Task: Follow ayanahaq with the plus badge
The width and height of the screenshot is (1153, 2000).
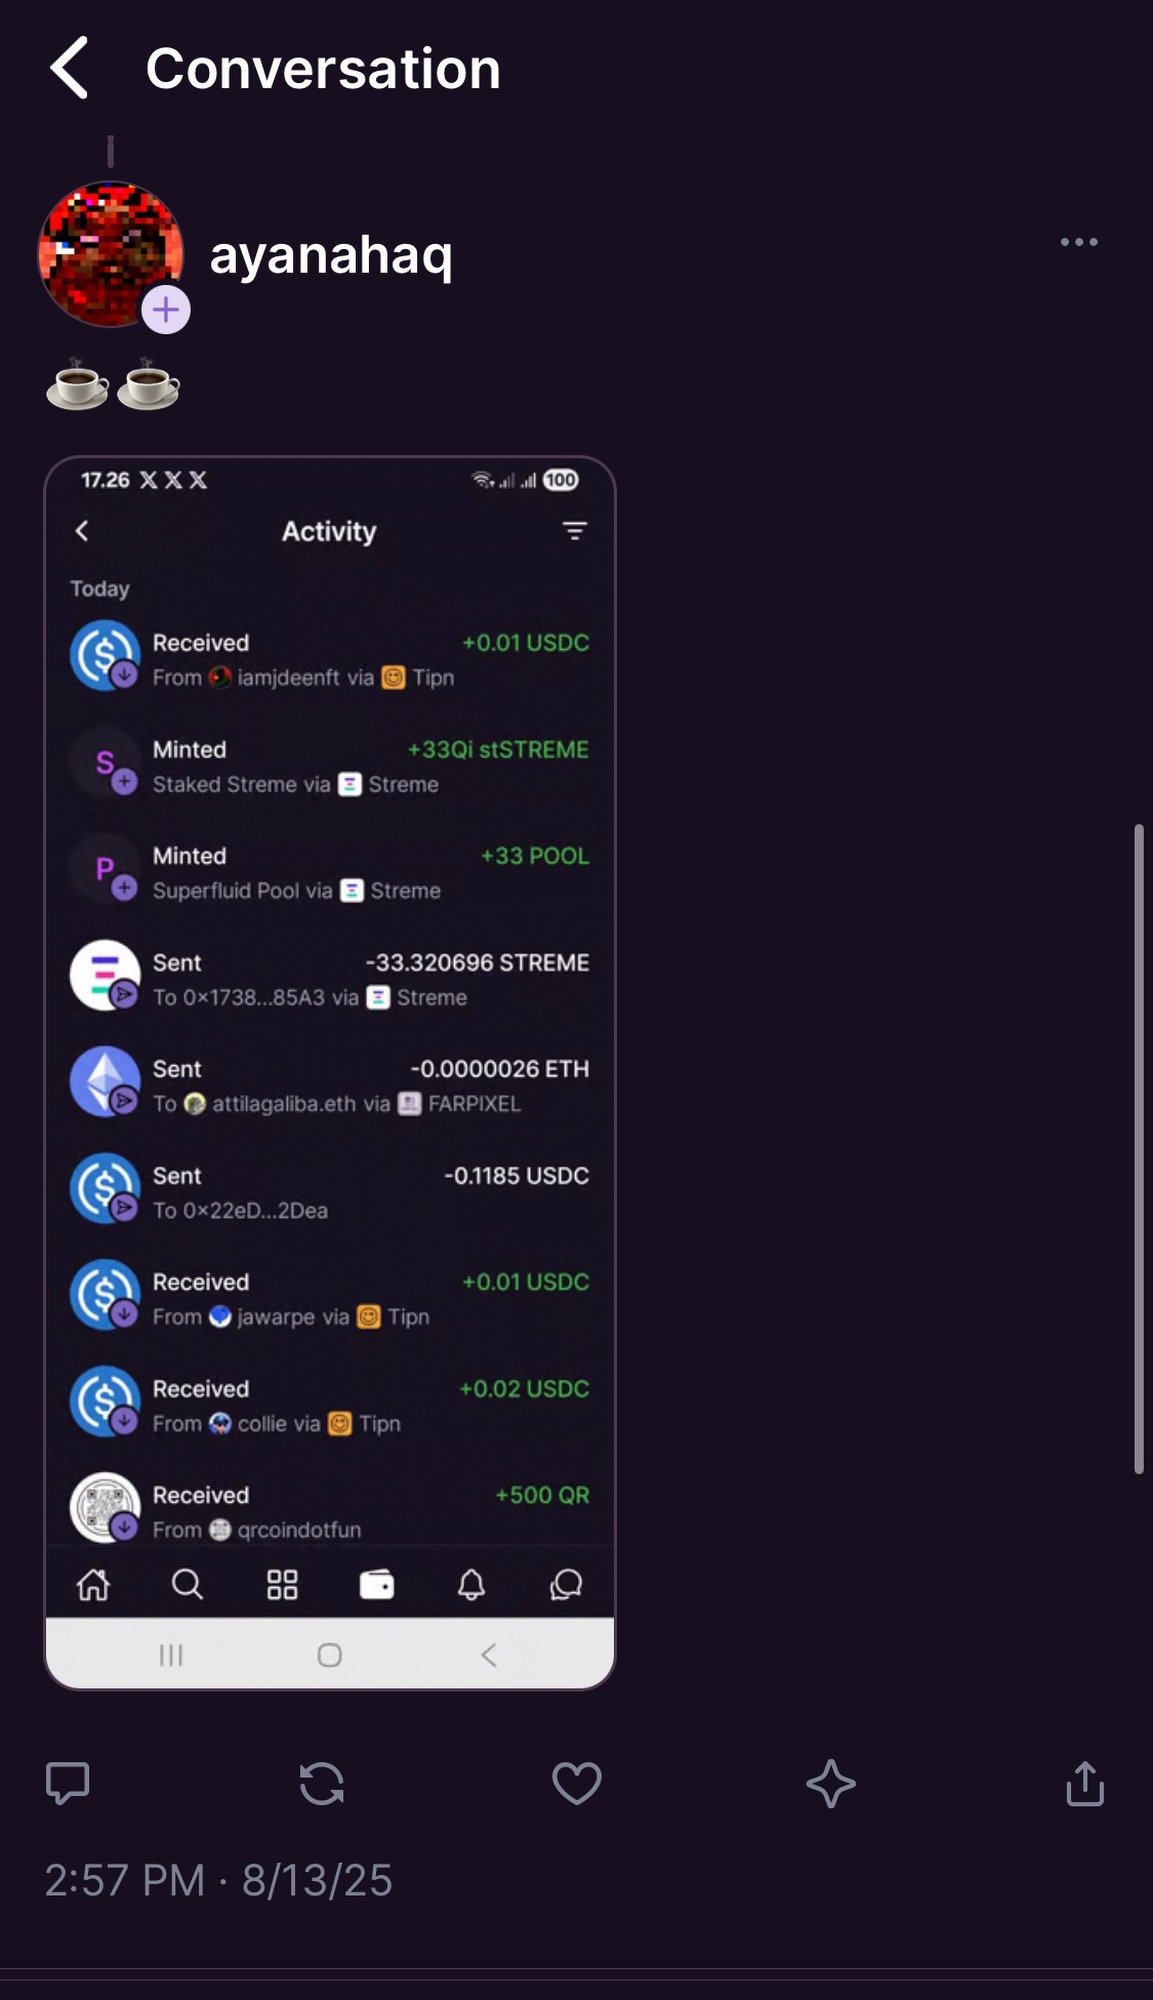Action: 166,310
